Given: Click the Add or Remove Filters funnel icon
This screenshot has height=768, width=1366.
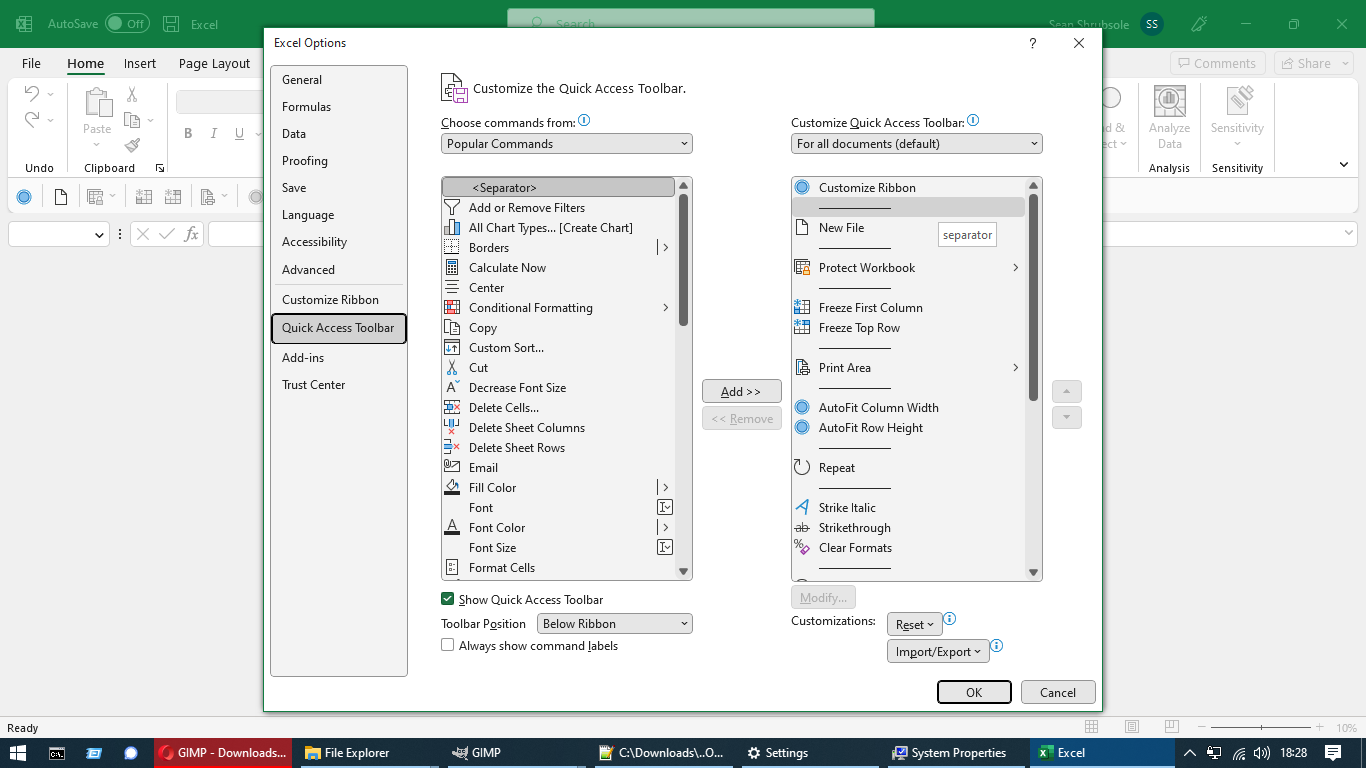Looking at the screenshot, I should (x=452, y=208).
